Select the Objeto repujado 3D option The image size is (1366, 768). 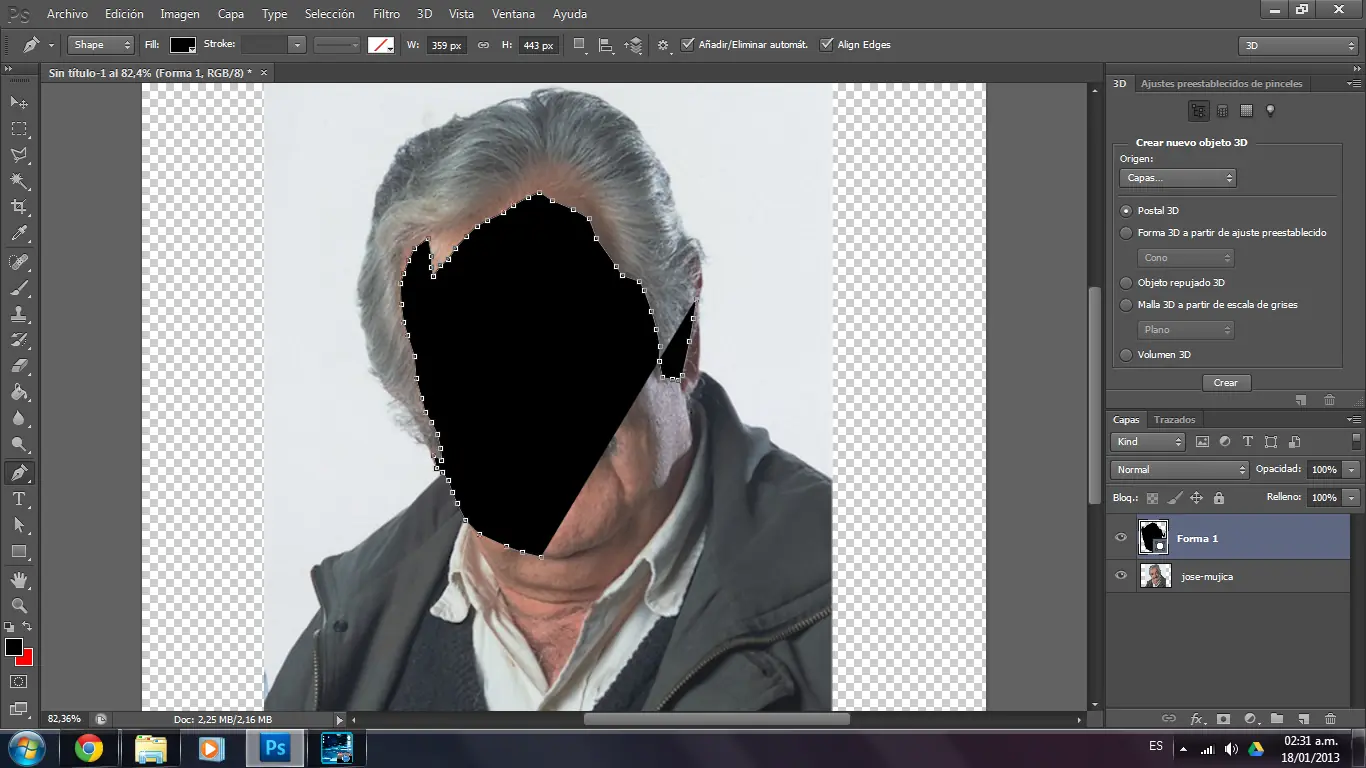pos(1127,283)
